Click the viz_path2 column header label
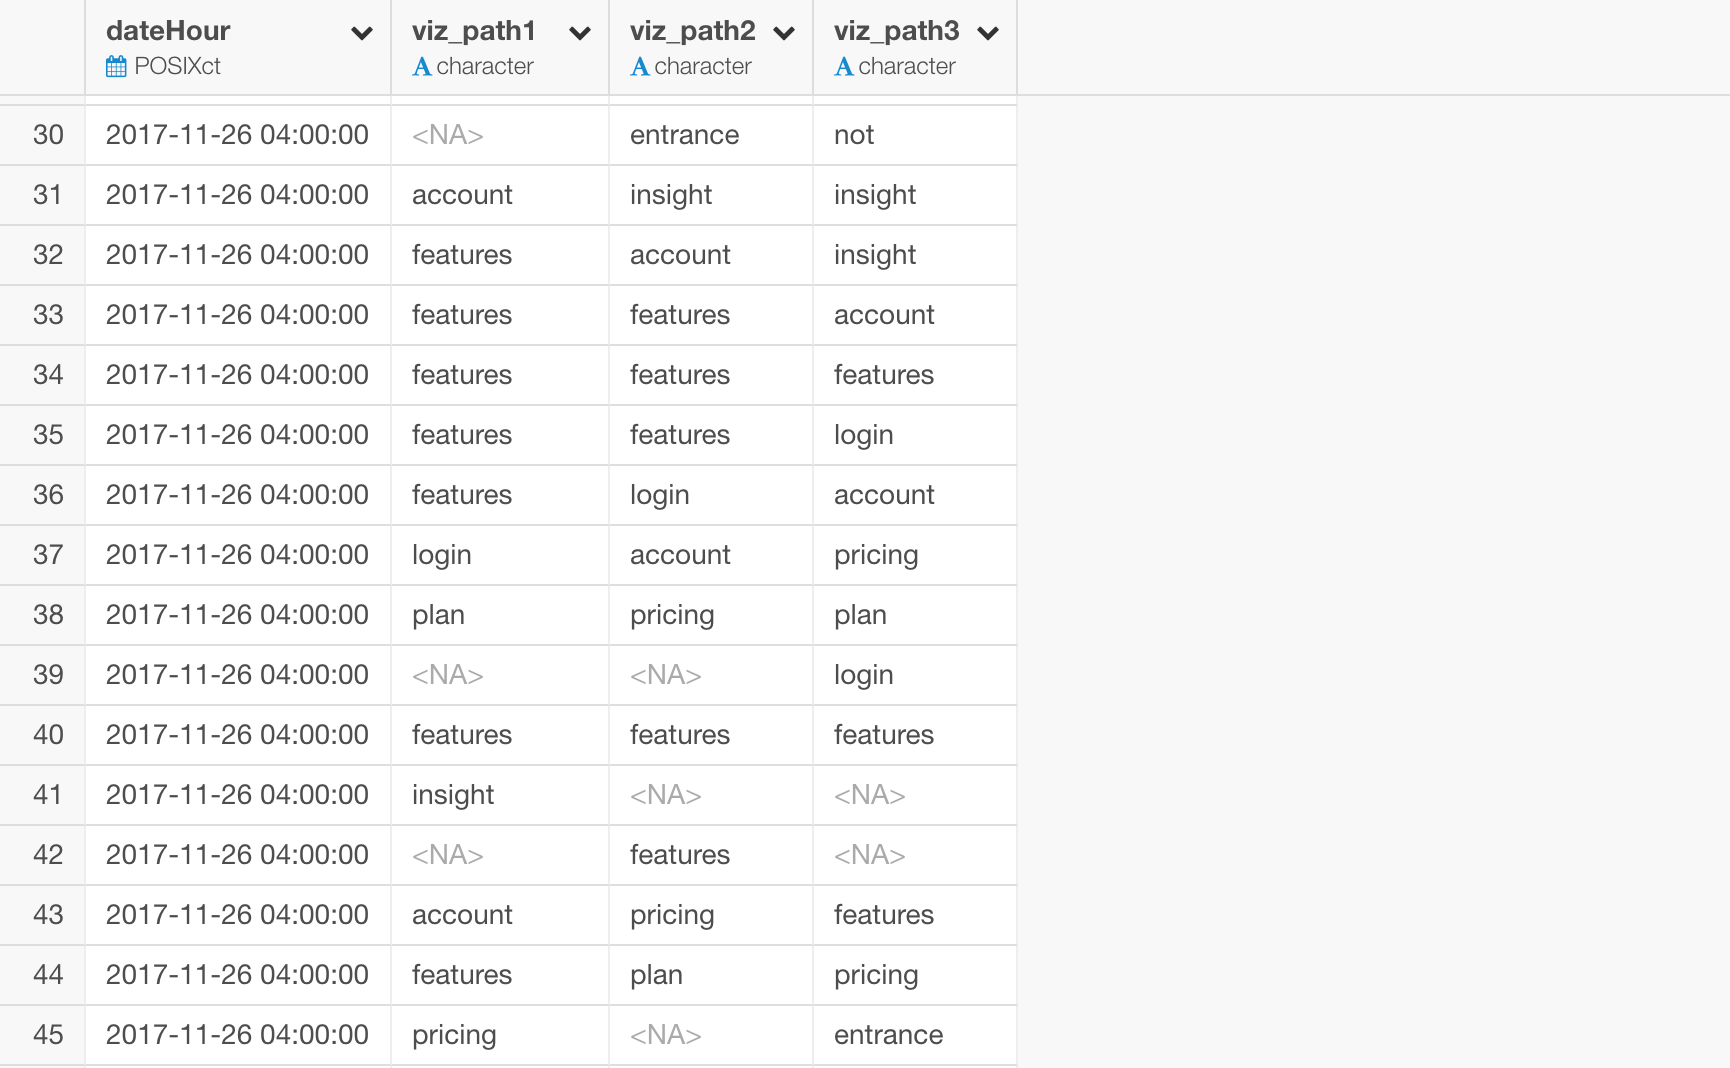 [692, 31]
